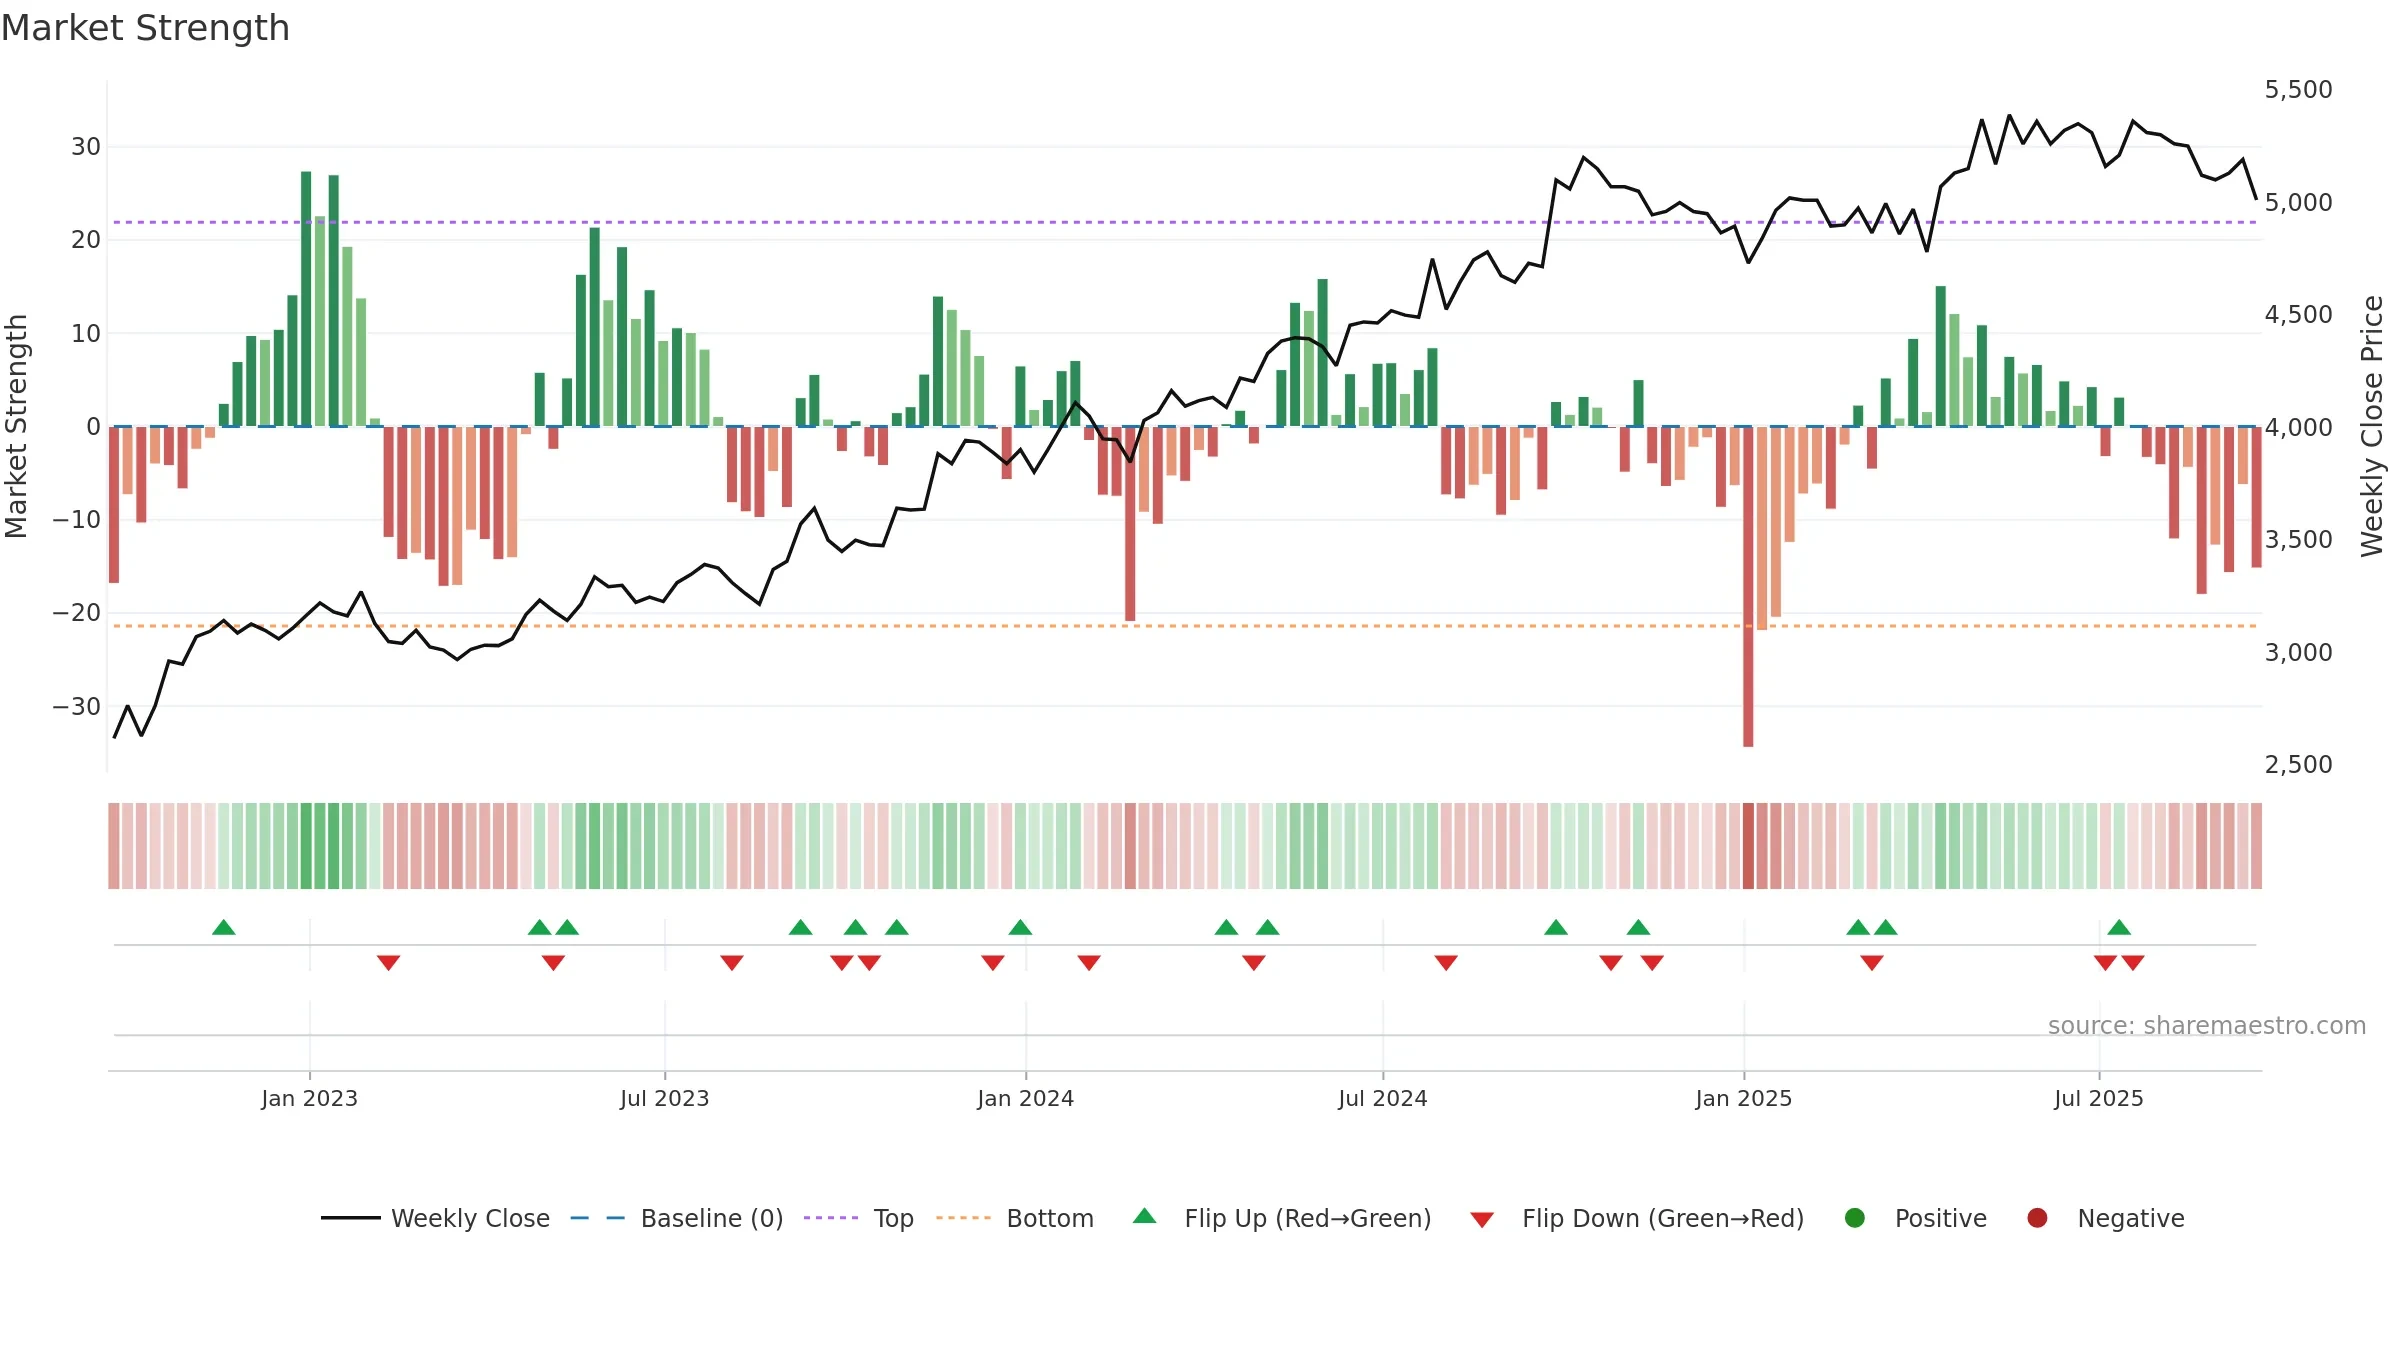Select the Market Strength chart title
This screenshot has height=1350, width=2400.
145,28
